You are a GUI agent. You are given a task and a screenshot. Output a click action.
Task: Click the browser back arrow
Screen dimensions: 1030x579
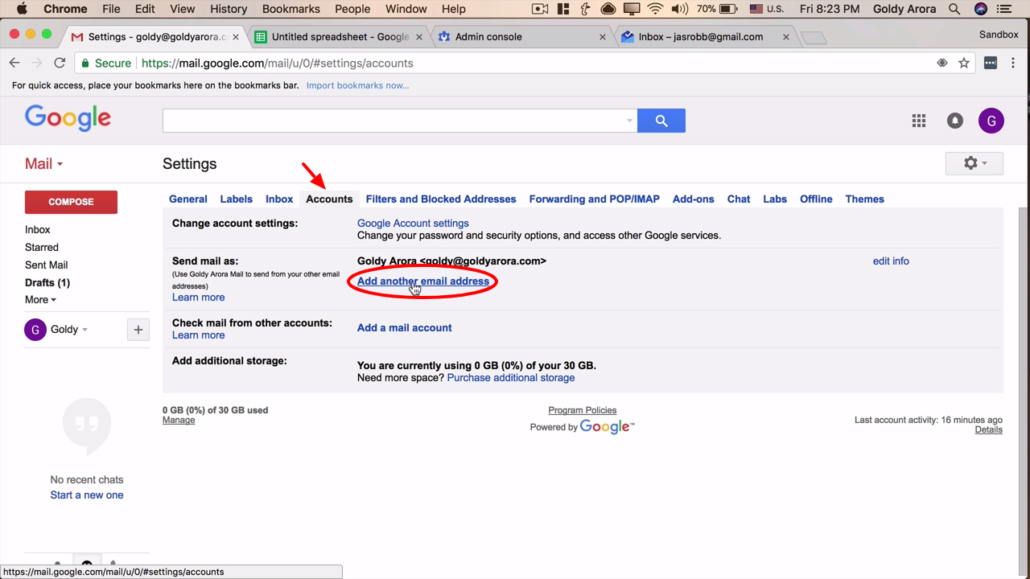(x=14, y=63)
